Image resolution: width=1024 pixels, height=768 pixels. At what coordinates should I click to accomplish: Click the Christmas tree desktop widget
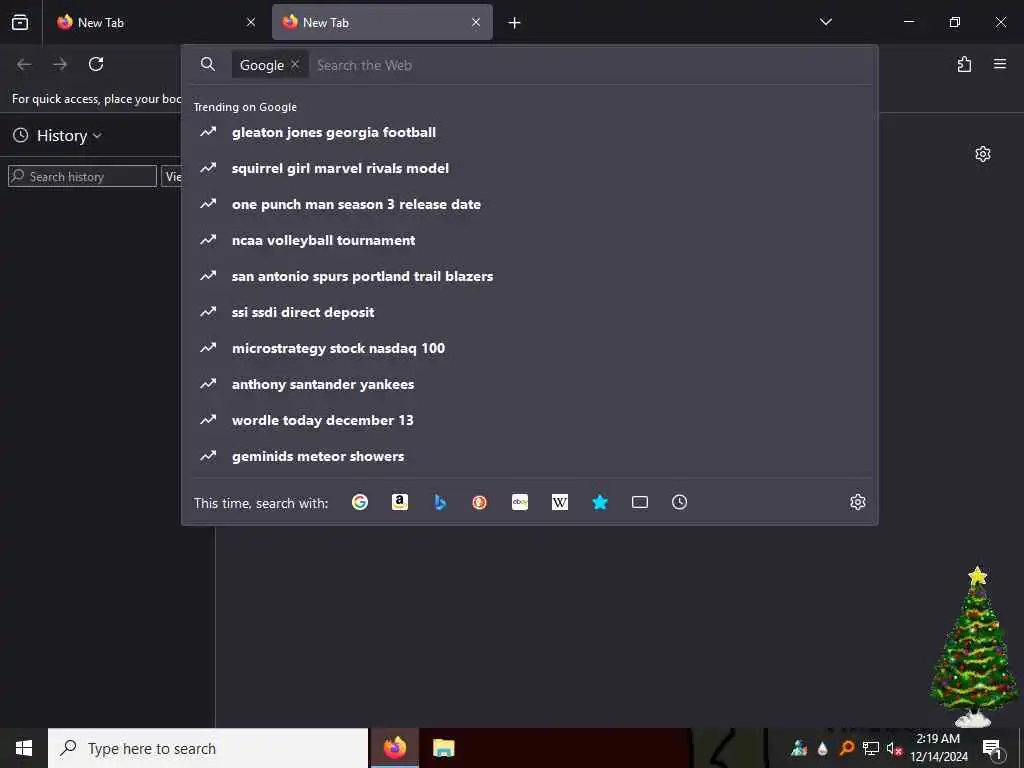point(974,647)
